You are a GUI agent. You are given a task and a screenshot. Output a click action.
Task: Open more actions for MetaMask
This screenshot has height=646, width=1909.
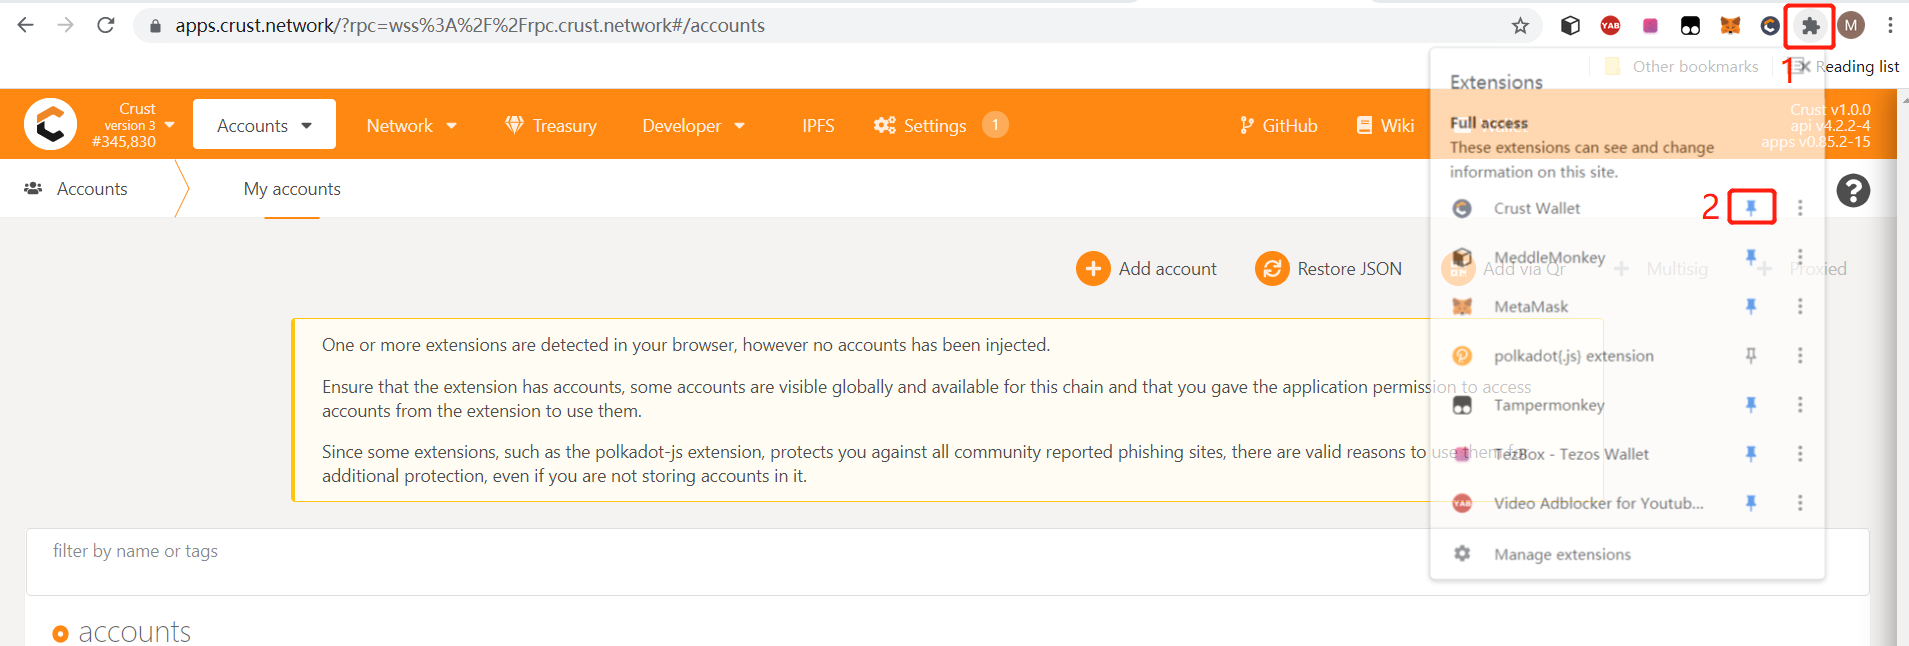[x=1800, y=306]
